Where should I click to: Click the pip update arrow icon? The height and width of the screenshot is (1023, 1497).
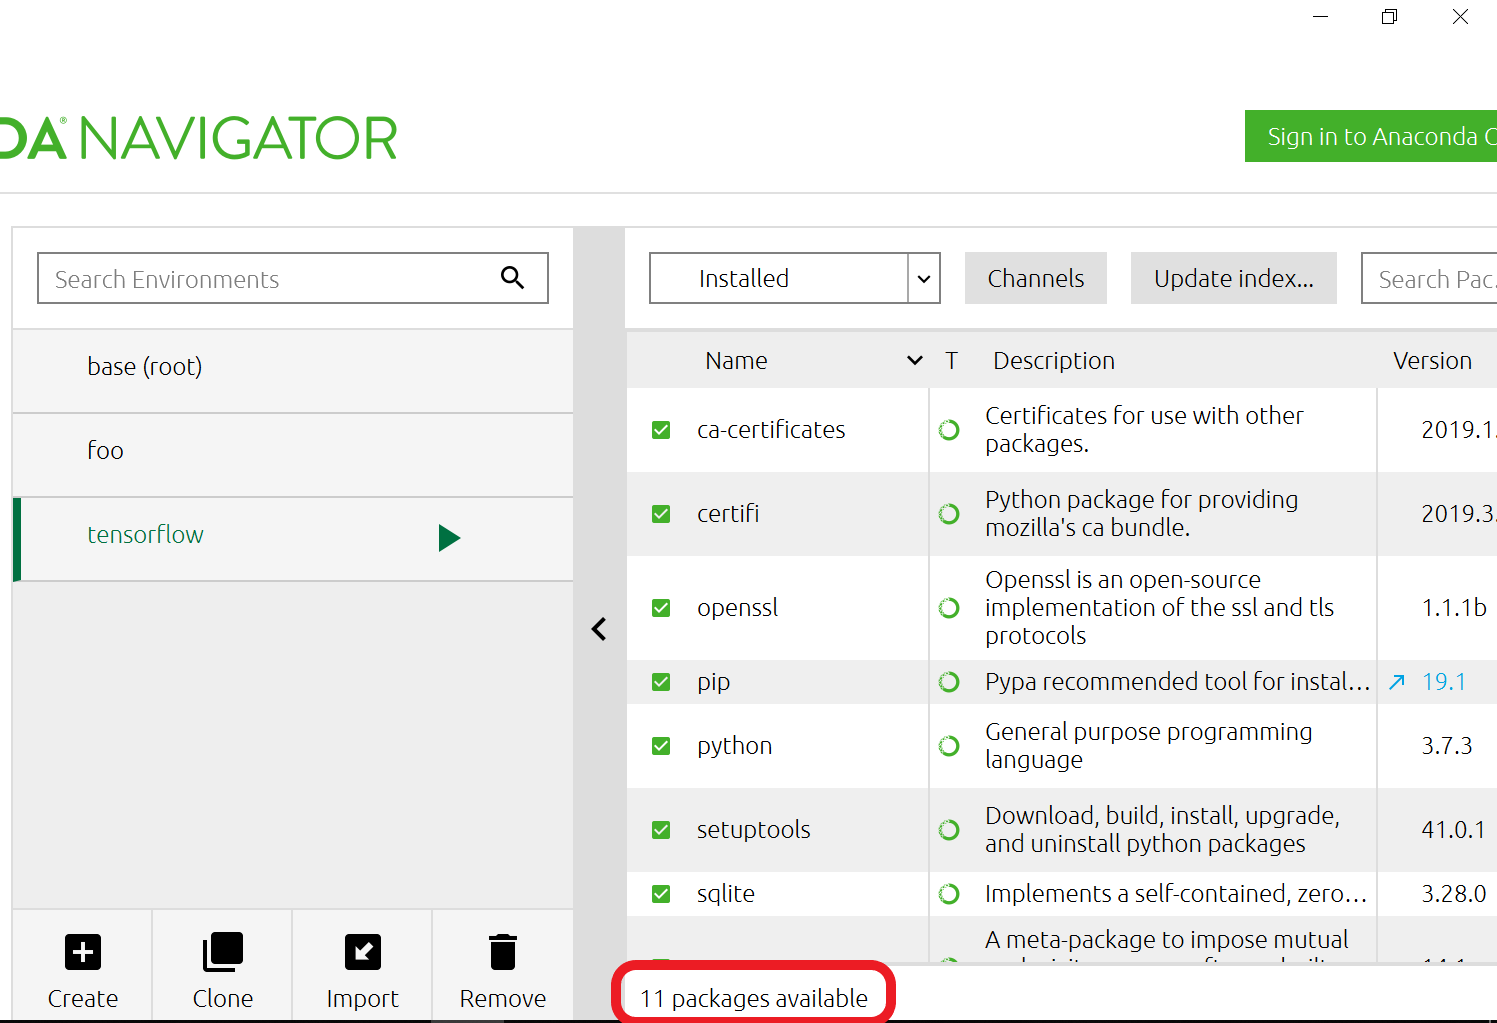click(x=1397, y=682)
